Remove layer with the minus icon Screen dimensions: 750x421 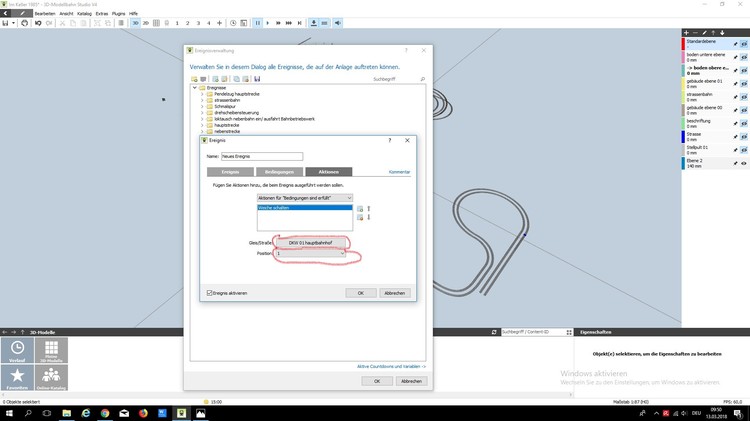[695, 33]
